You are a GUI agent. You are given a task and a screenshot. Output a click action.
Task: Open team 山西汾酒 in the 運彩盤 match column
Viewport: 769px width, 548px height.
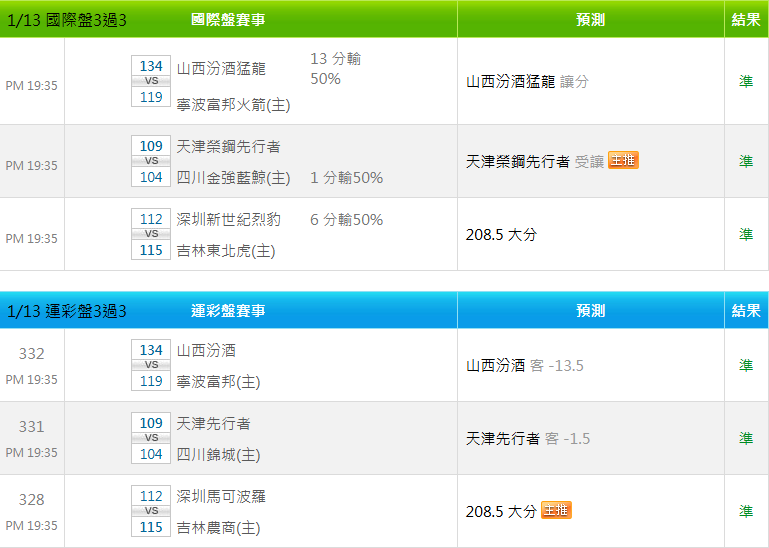[206, 350]
